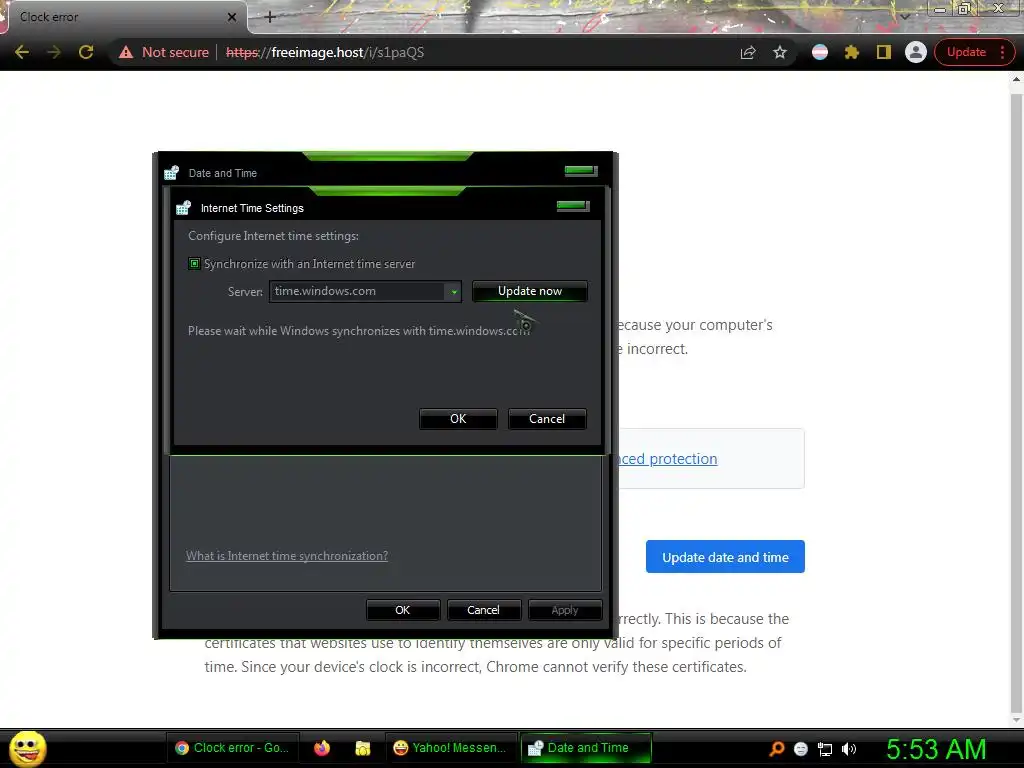Close the Internet Time Settings dialog
Screen dimensions: 1024x768
pyautogui.click(x=573, y=206)
